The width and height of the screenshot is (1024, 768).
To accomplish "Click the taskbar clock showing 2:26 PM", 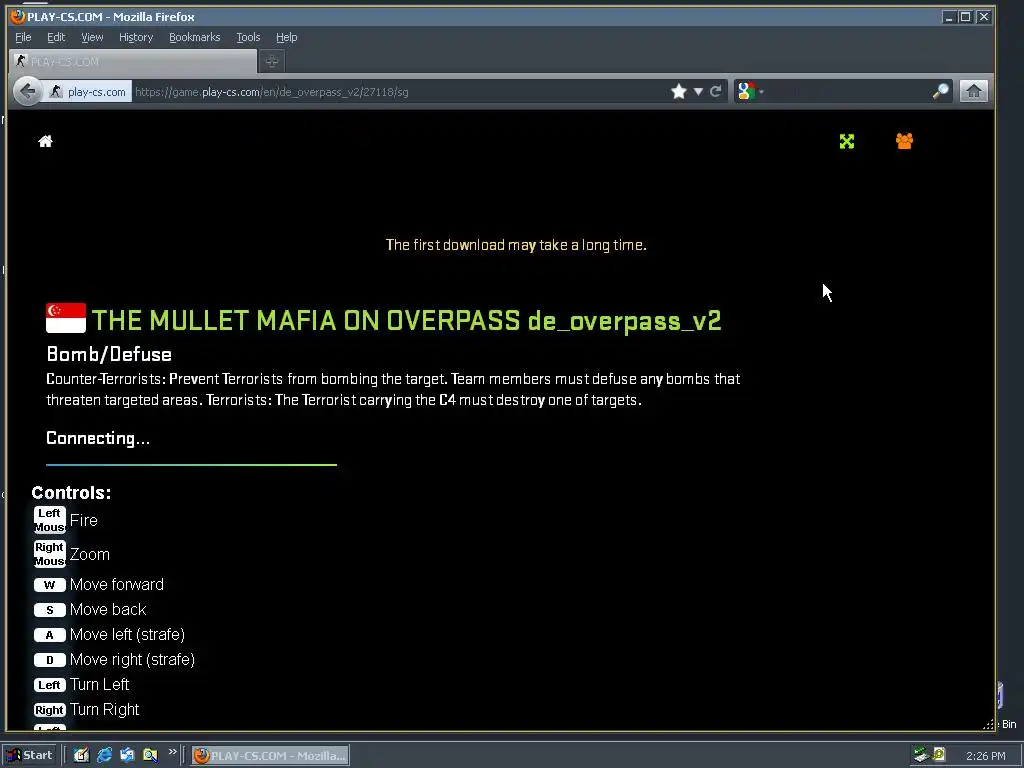I will coord(985,756).
